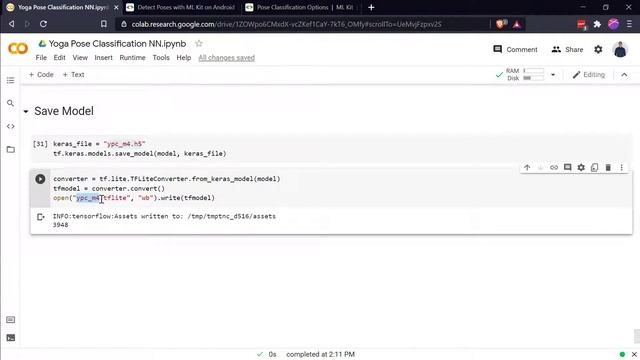Image resolution: width=640 pixels, height=360 pixels.
Task: Reload the page
Action: 43,24
